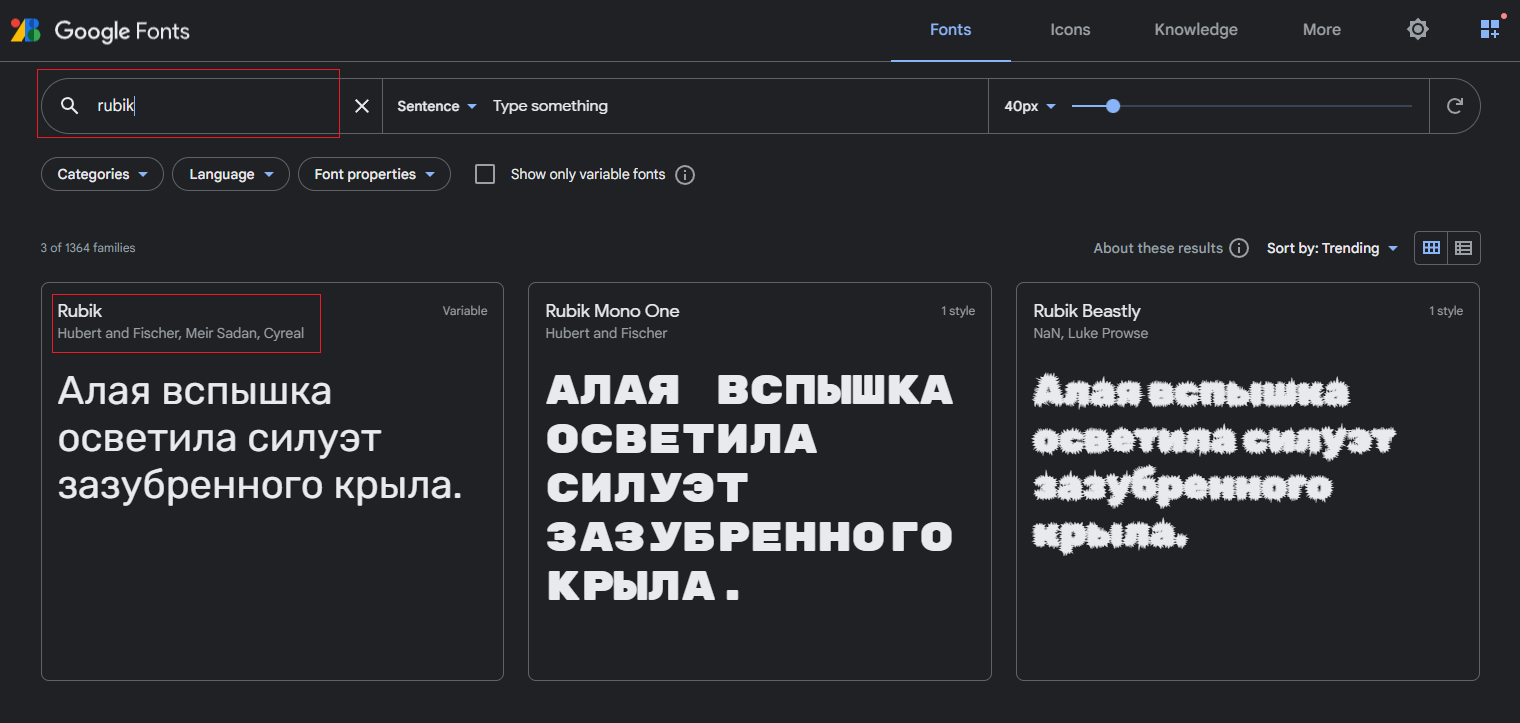This screenshot has width=1520, height=723.
Task: Click the 'Variable' label on Rubik card
Action: tap(465, 311)
